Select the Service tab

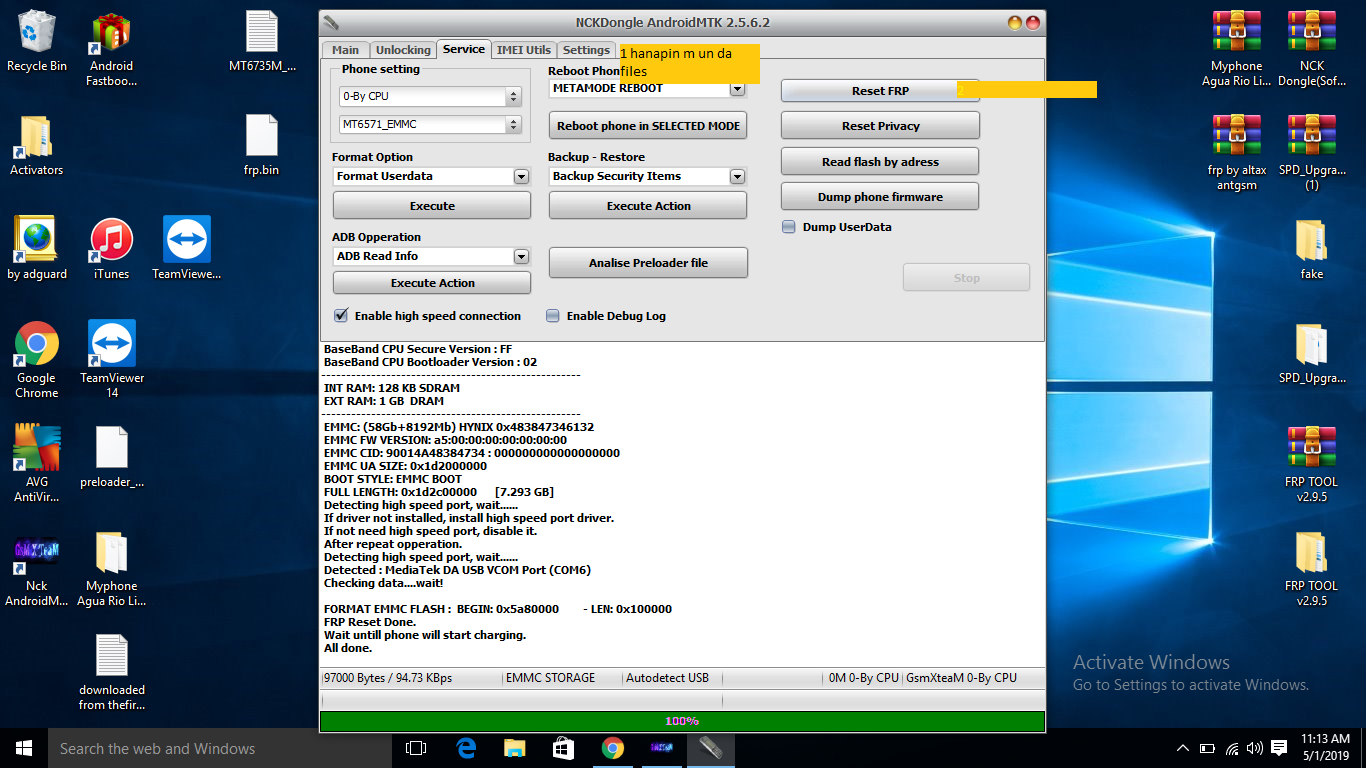[464, 49]
